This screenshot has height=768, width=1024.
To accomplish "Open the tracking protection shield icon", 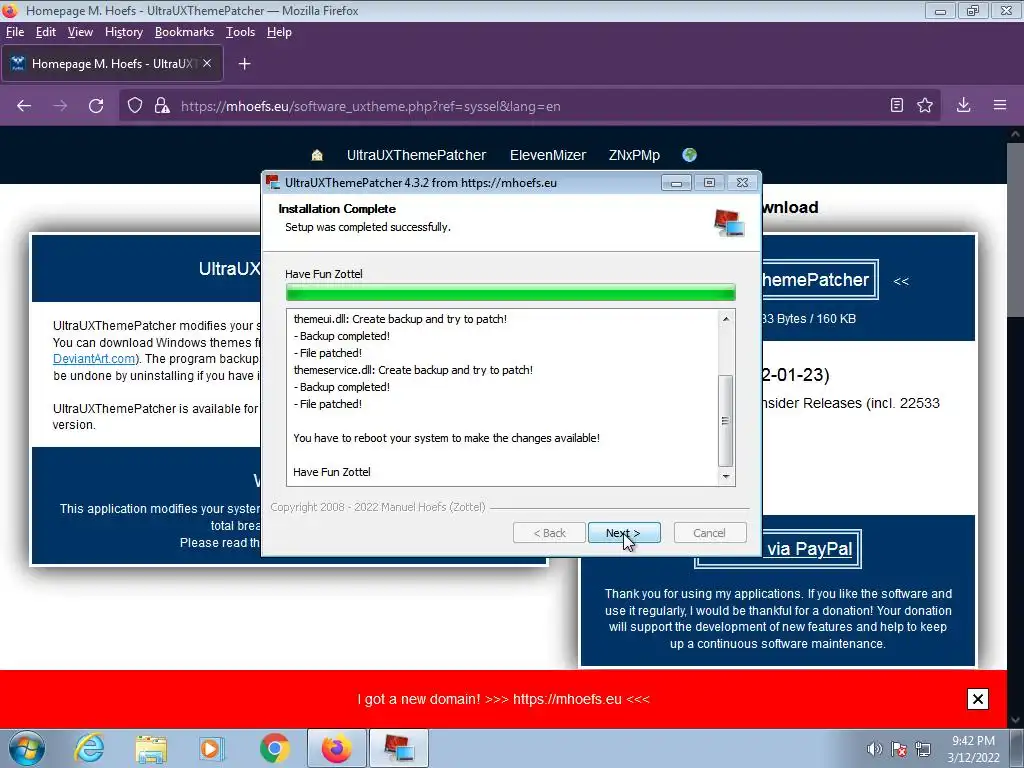I will [135, 106].
